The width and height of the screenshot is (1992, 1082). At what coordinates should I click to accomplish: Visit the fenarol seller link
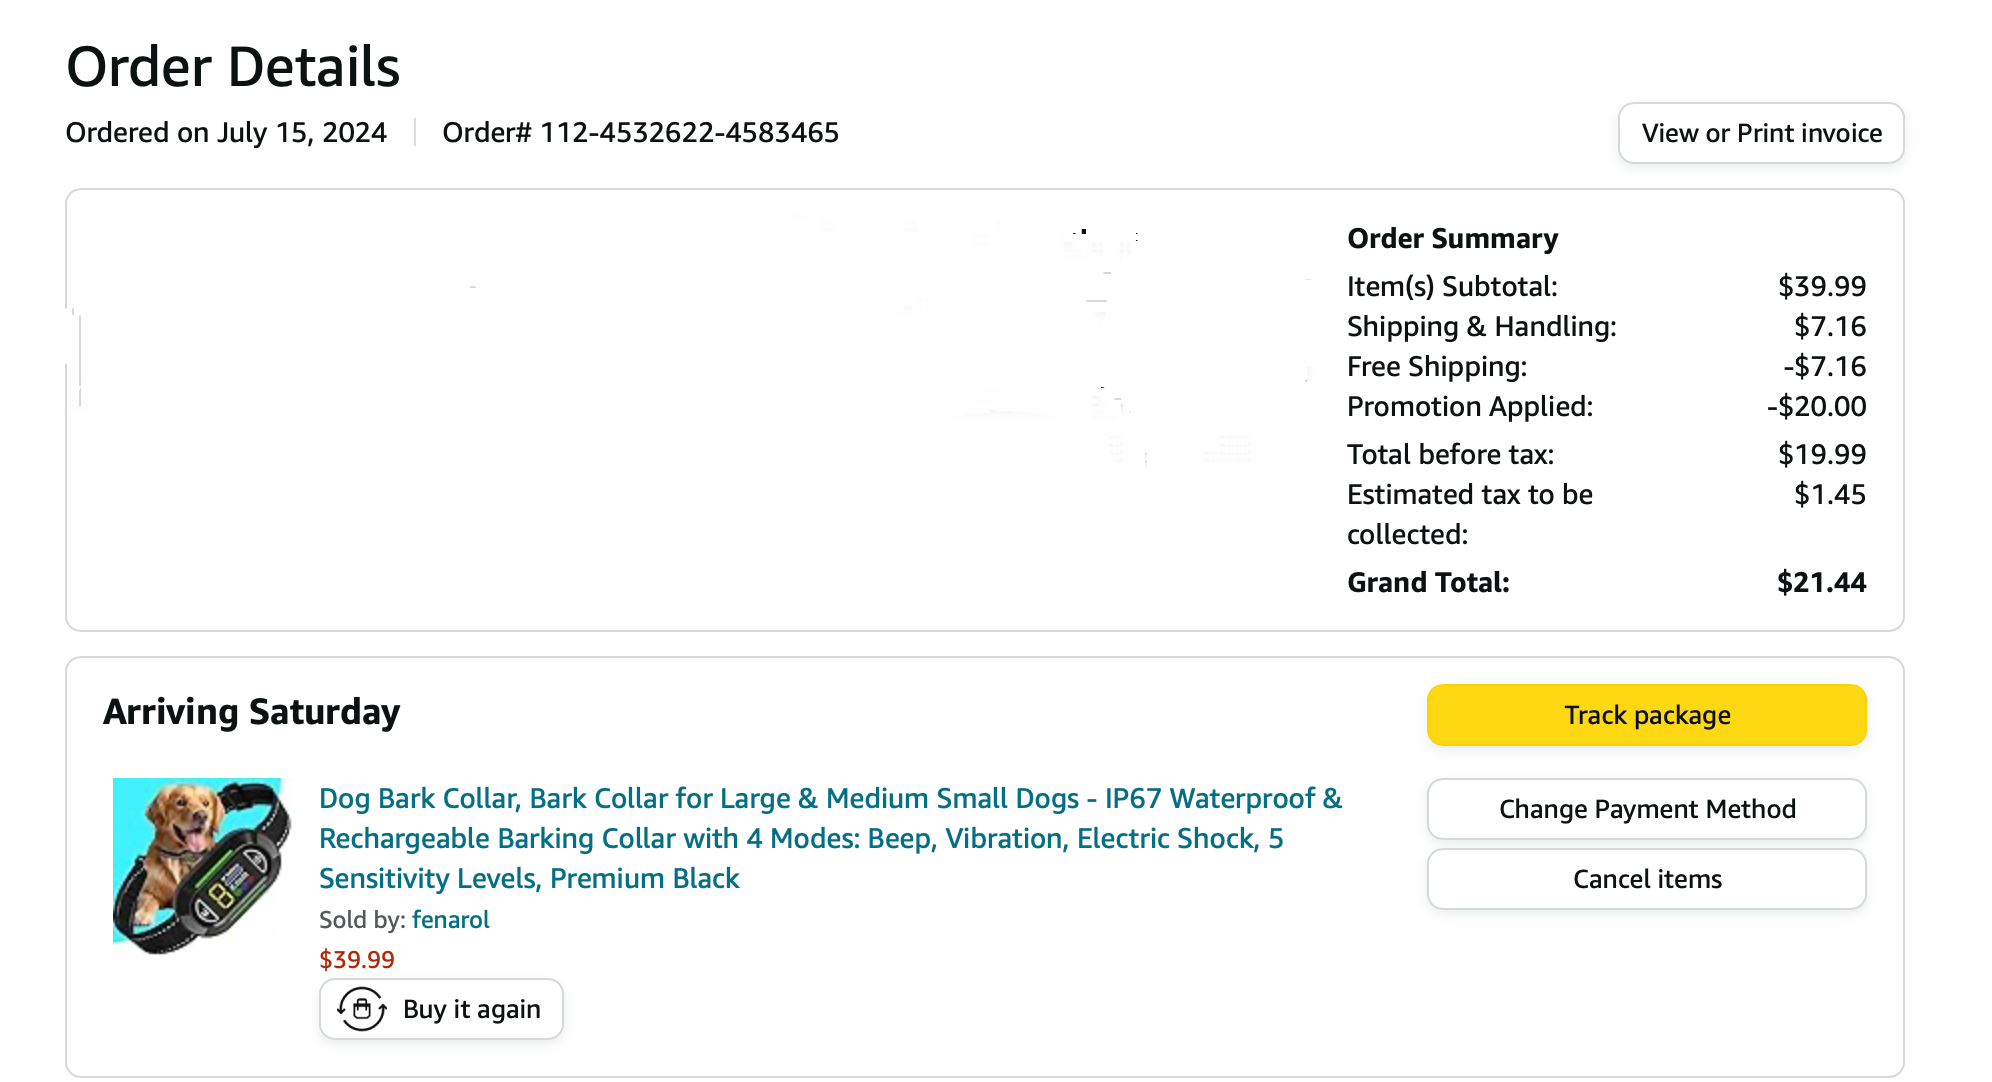click(450, 920)
